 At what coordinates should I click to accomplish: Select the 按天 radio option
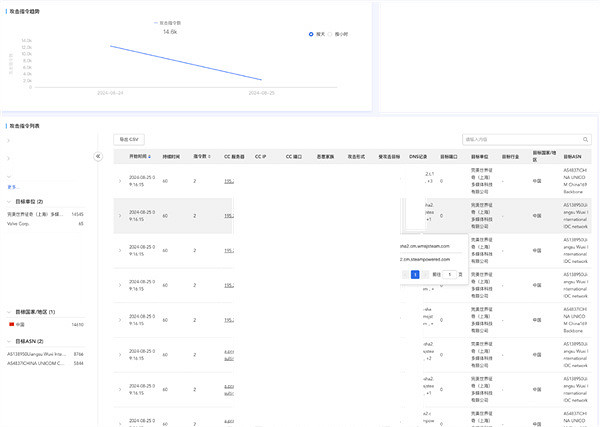click(x=311, y=33)
